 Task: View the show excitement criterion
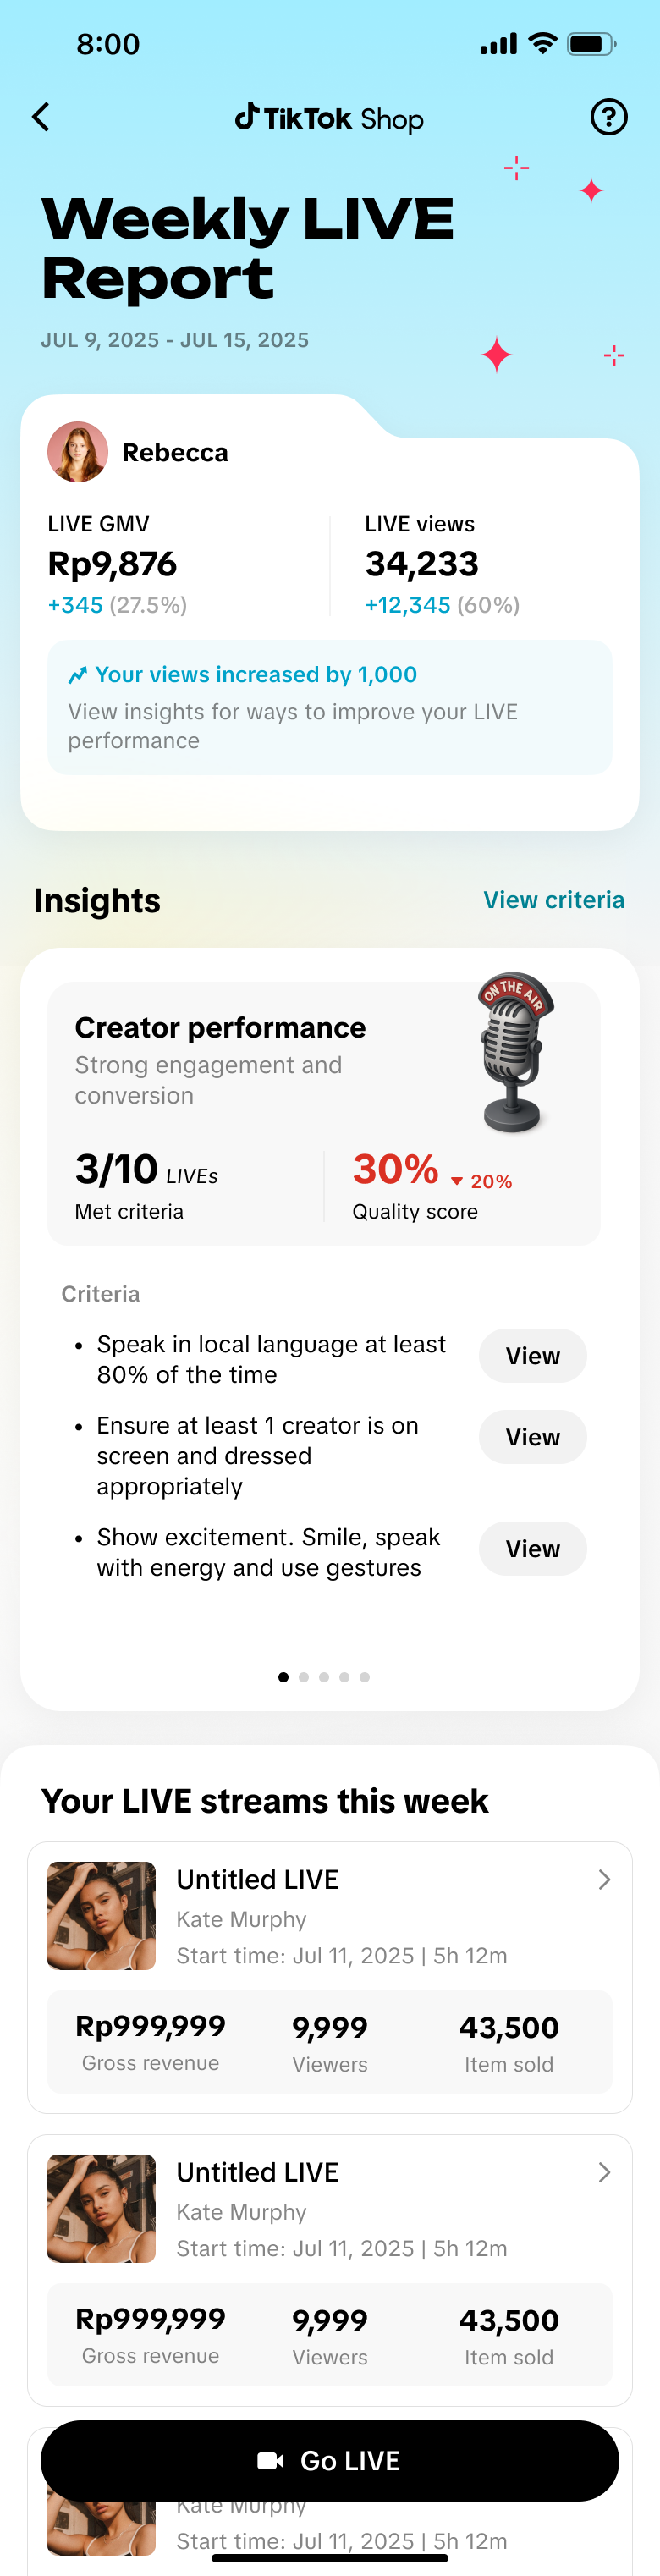point(532,1549)
